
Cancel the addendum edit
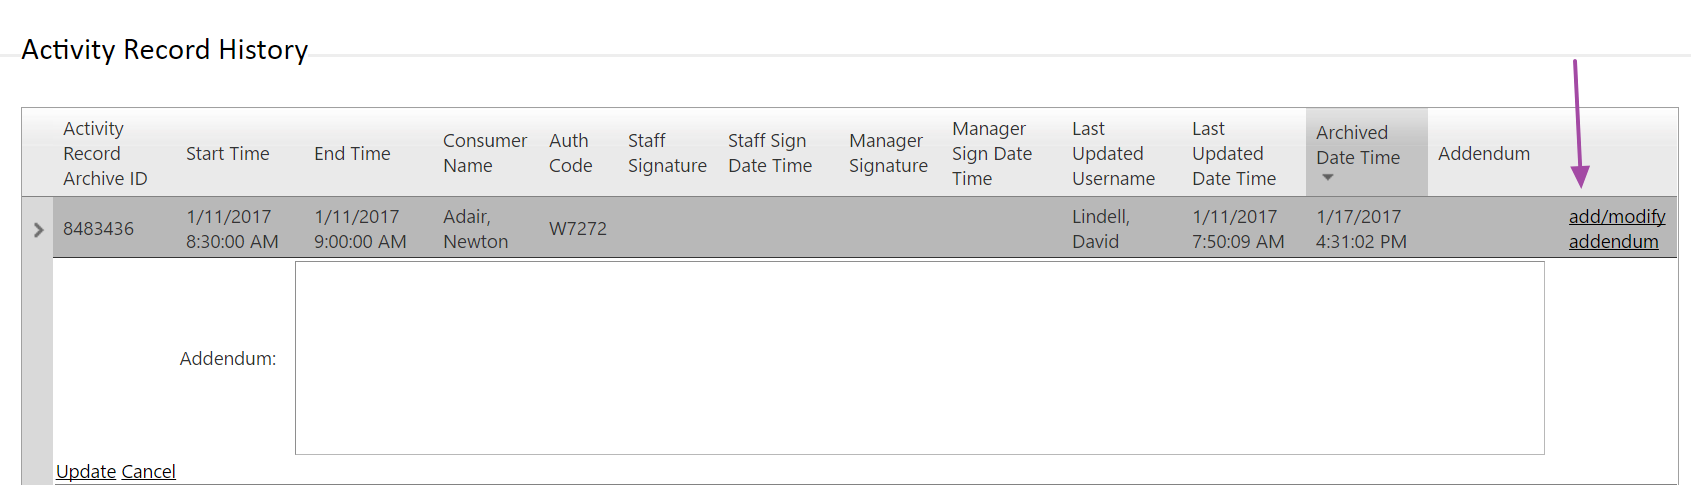[148, 472]
